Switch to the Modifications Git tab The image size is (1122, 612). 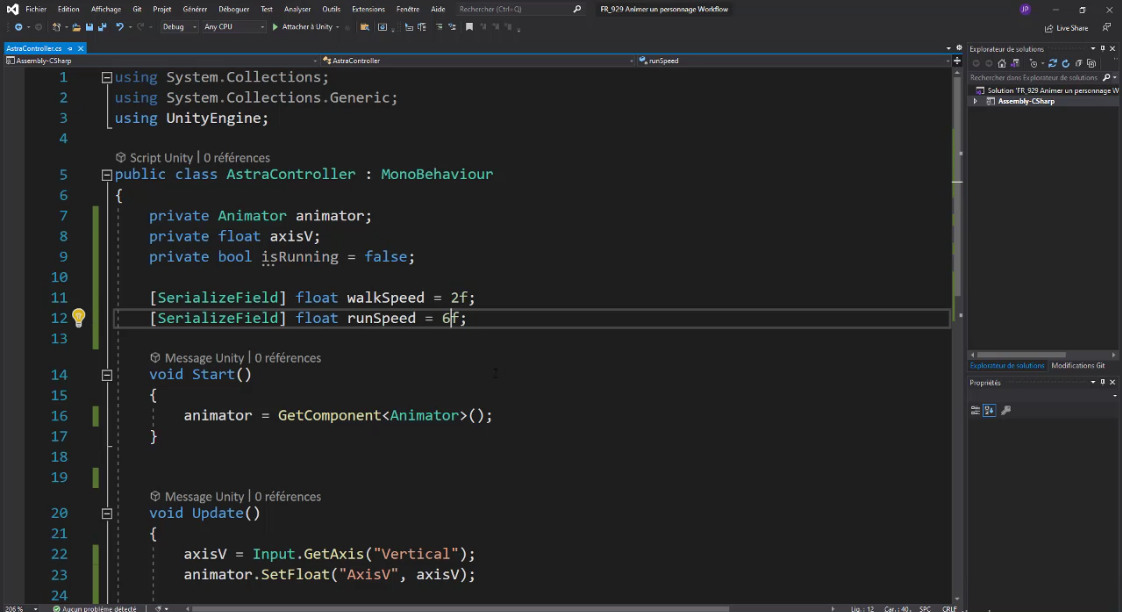(x=1078, y=366)
